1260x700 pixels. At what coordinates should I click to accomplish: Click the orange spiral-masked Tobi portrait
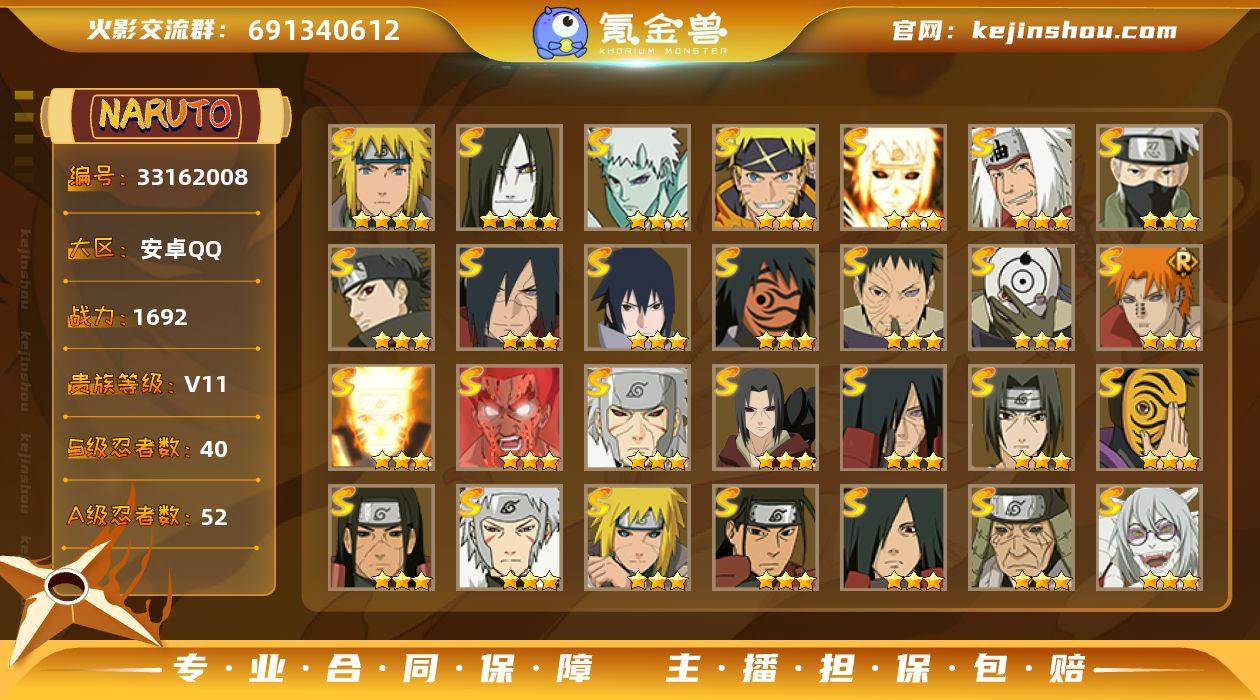[1149, 418]
